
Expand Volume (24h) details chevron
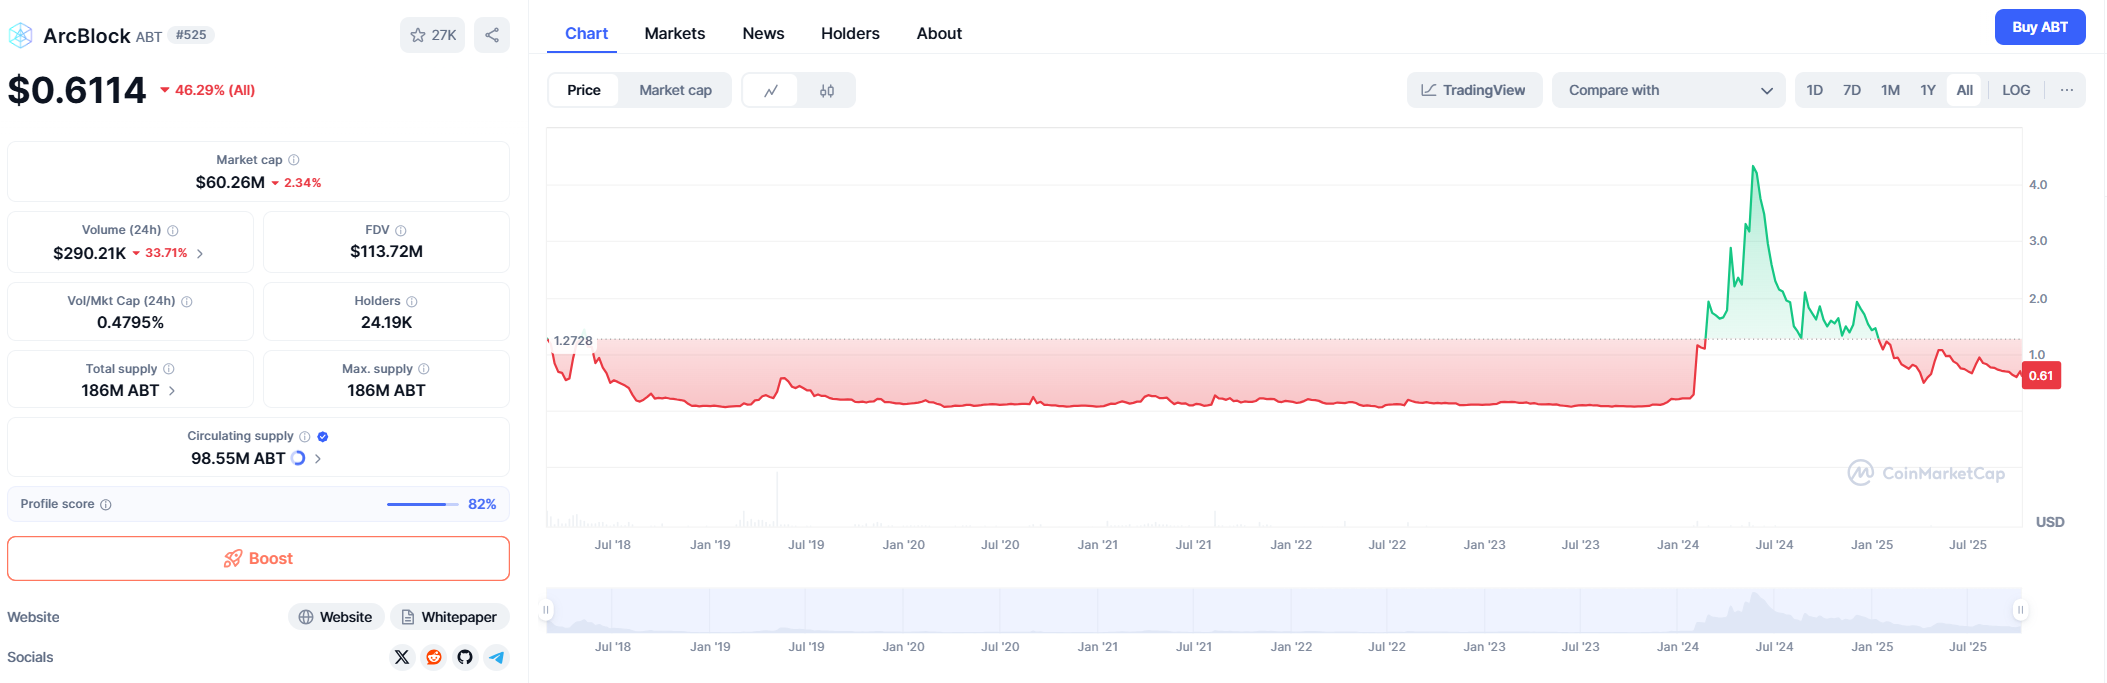tap(200, 254)
